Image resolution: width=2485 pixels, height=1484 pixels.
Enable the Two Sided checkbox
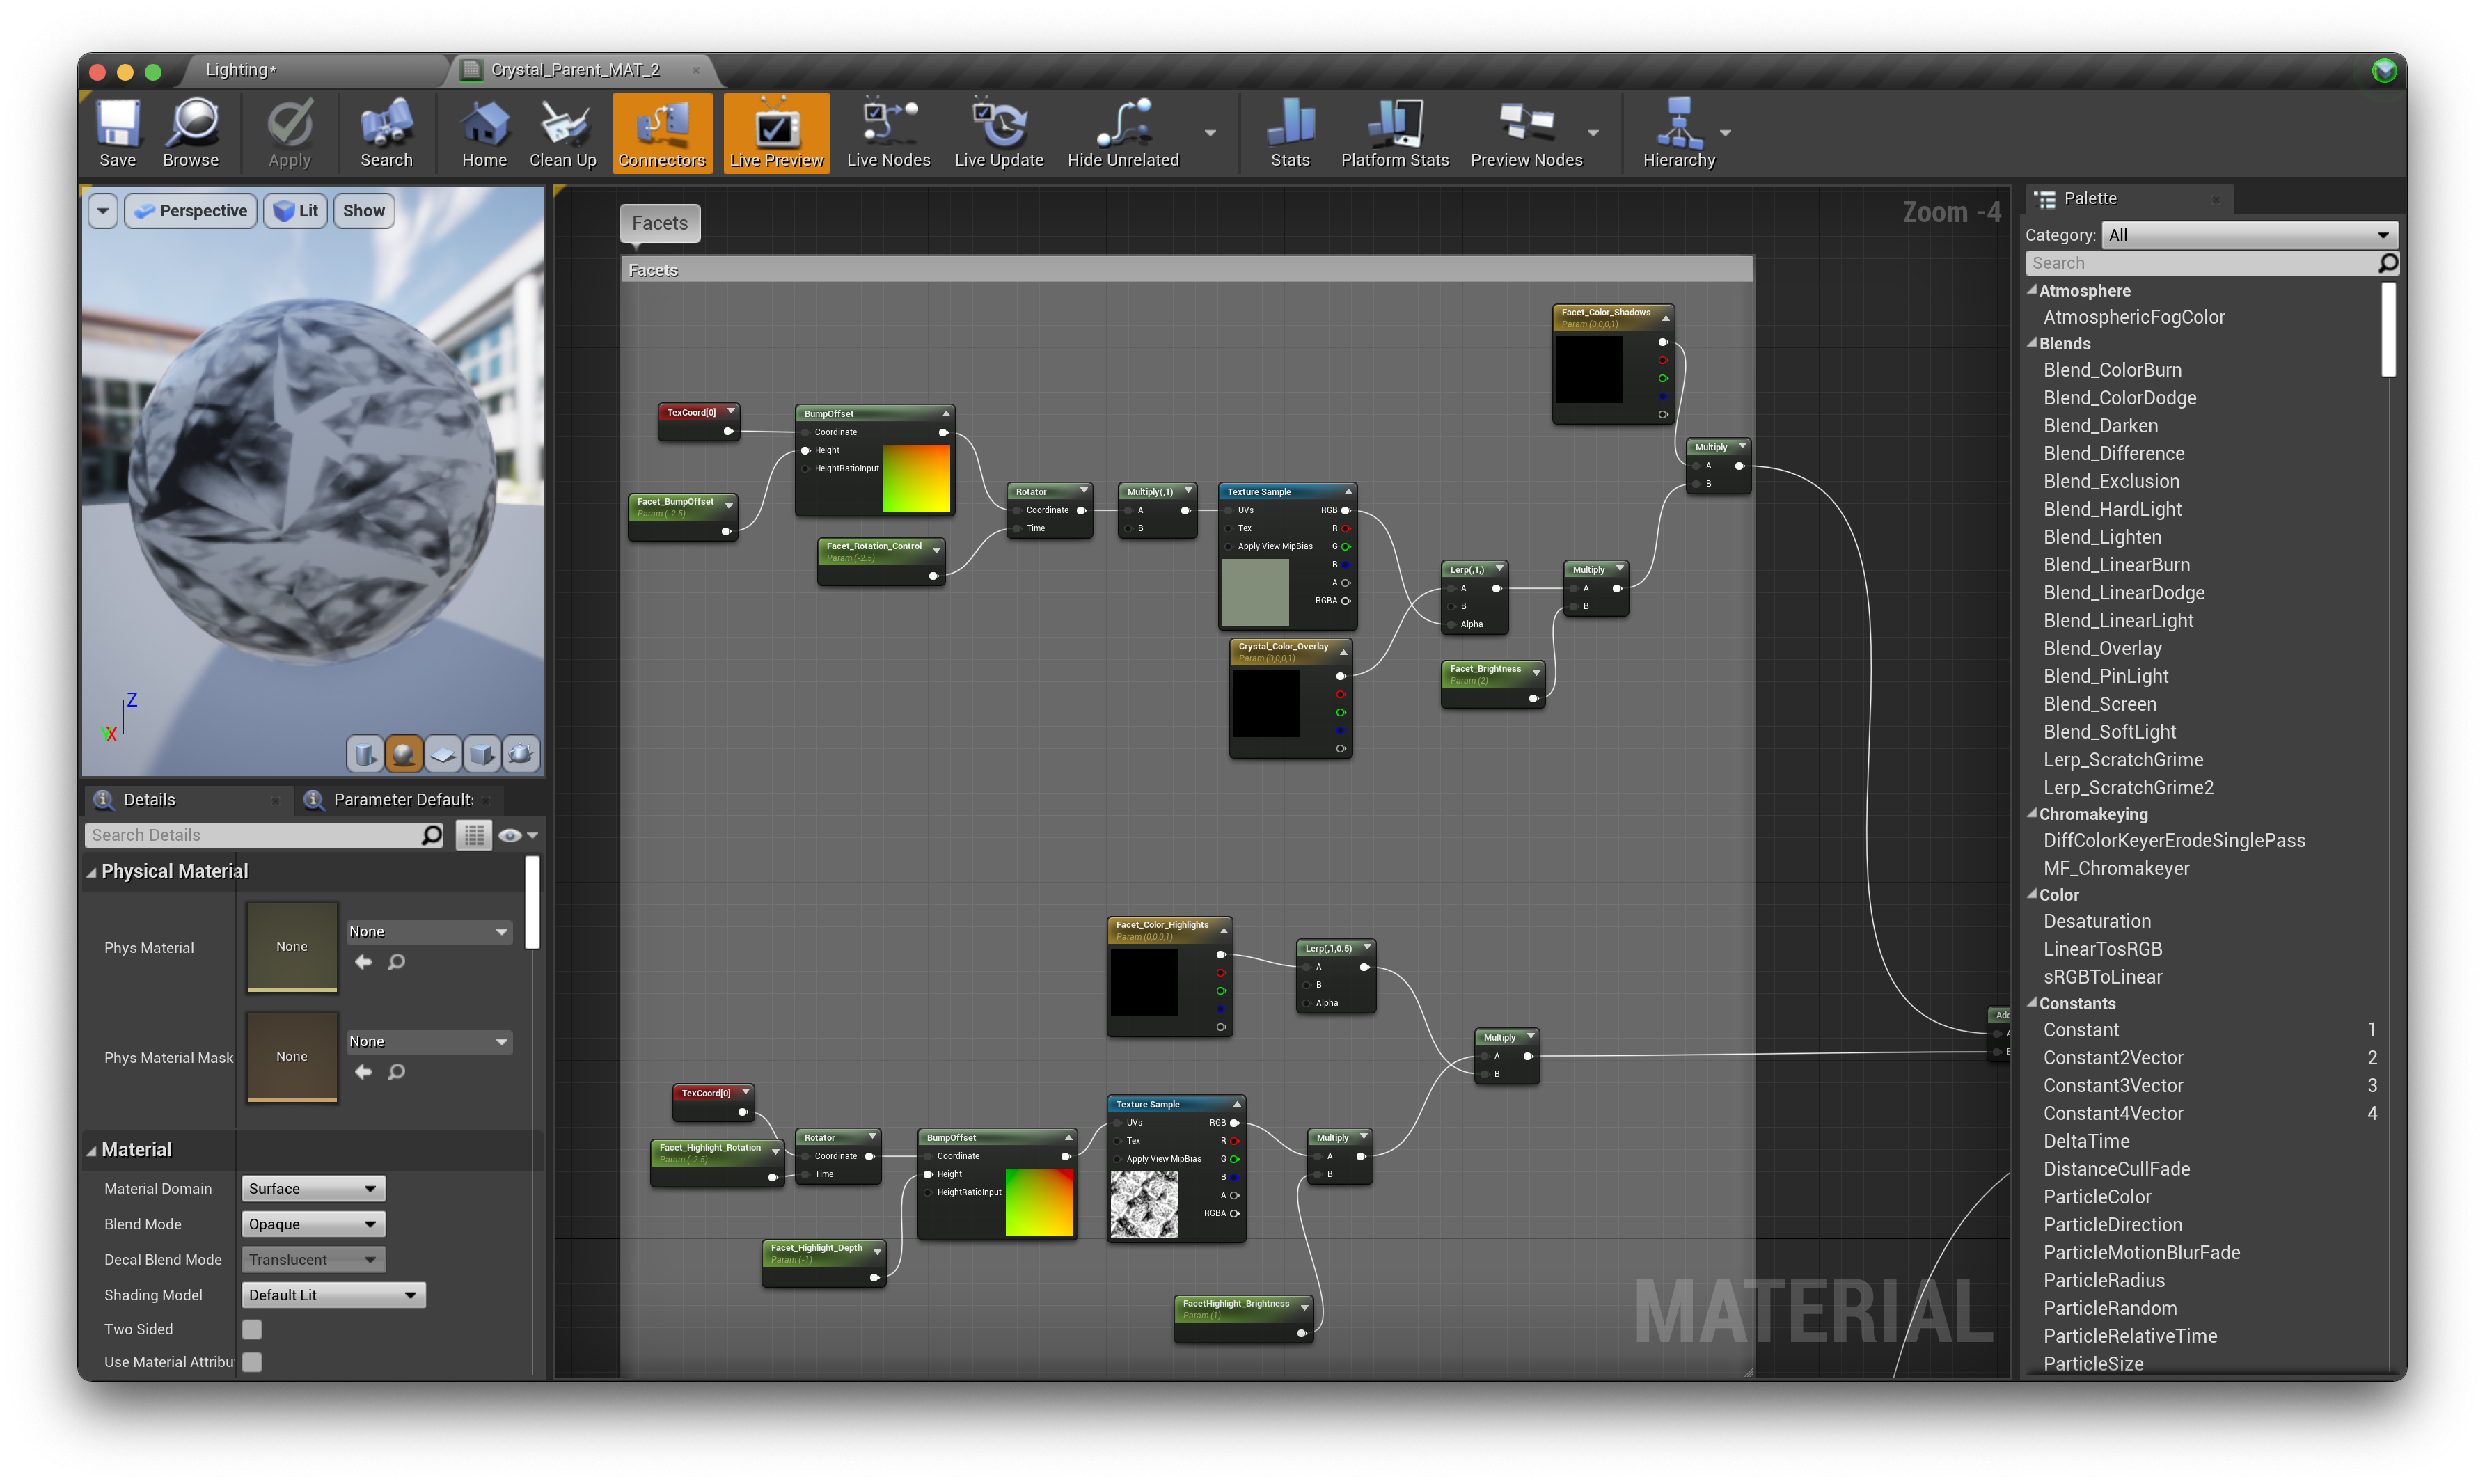tap(252, 1329)
